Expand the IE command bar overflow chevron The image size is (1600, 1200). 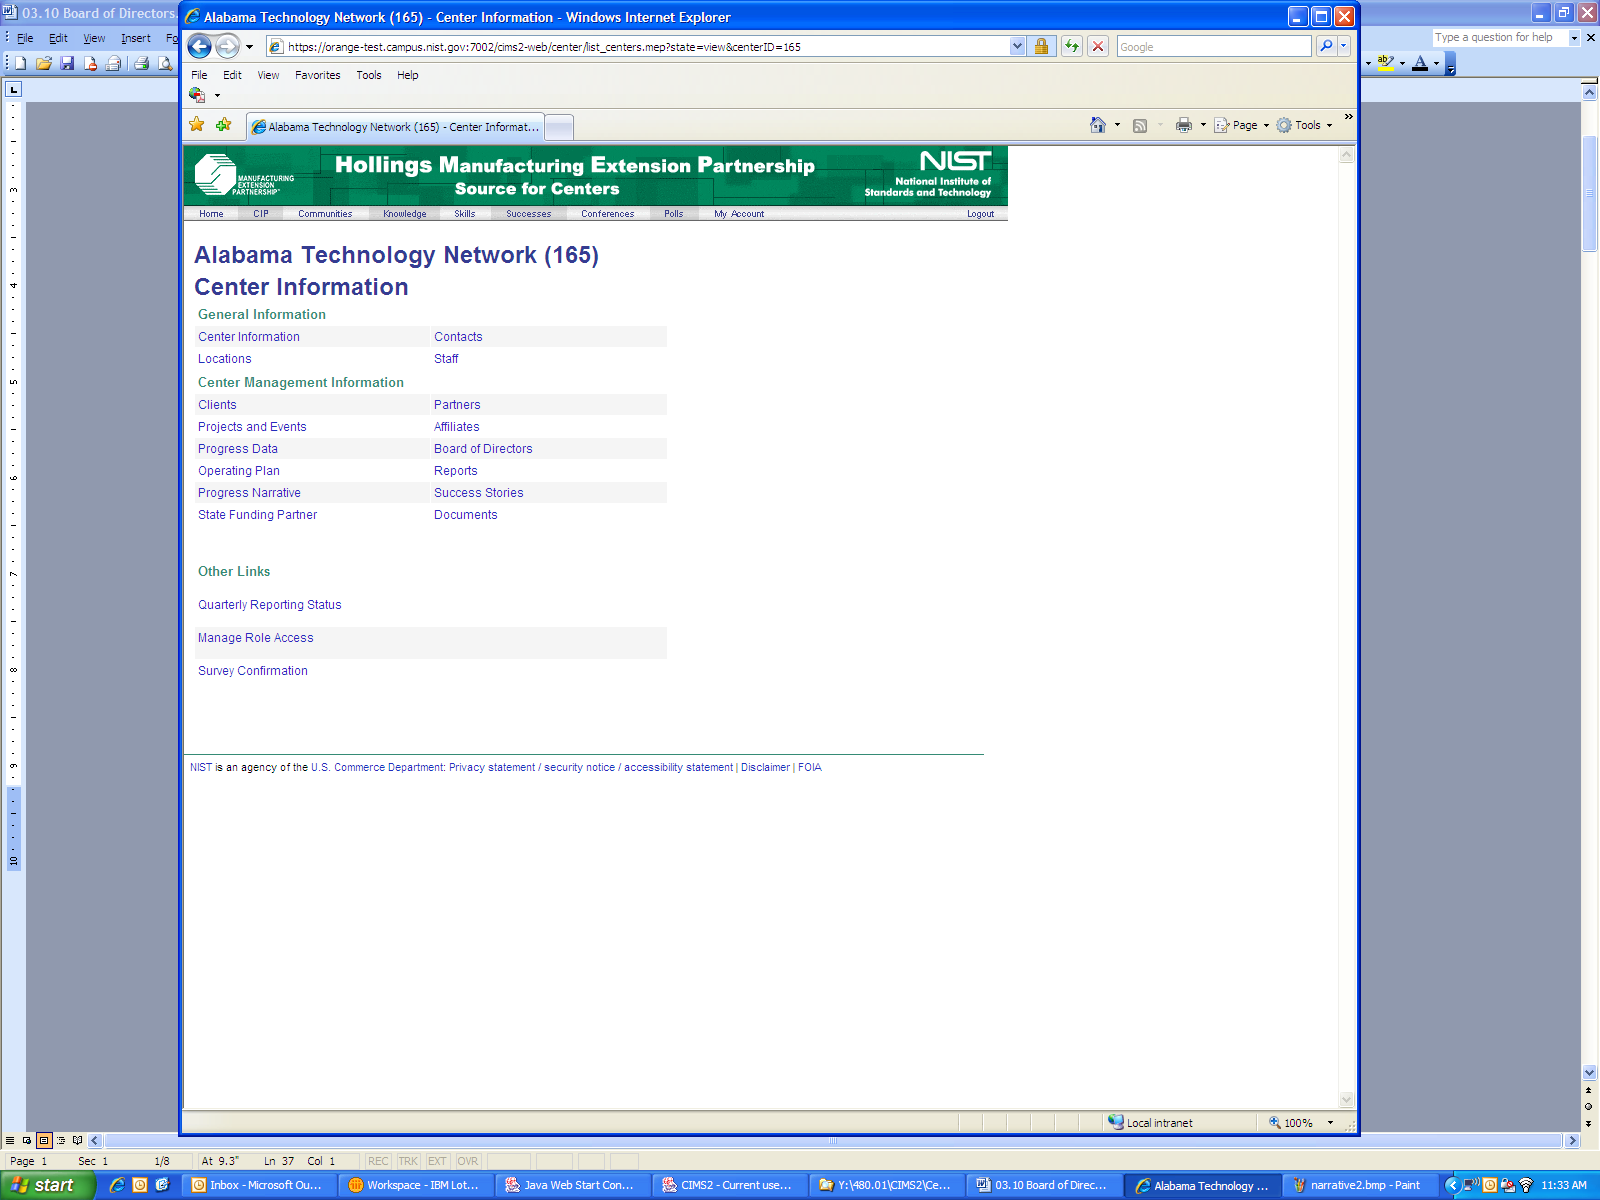pos(1348,117)
